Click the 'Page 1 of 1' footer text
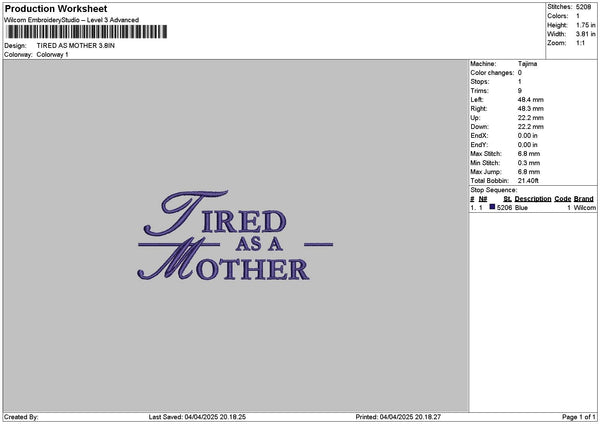The height and width of the screenshot is (424, 600). coord(579,417)
